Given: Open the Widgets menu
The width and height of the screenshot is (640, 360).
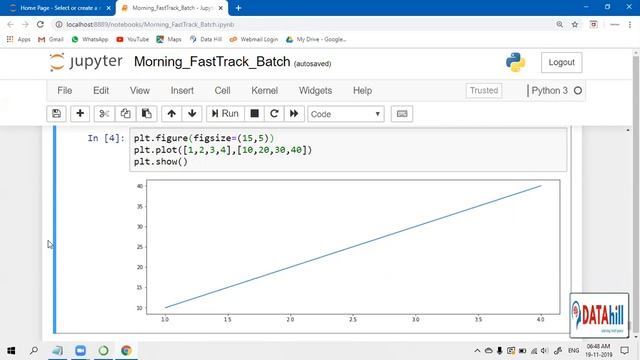Looking at the screenshot, I should (315, 91).
